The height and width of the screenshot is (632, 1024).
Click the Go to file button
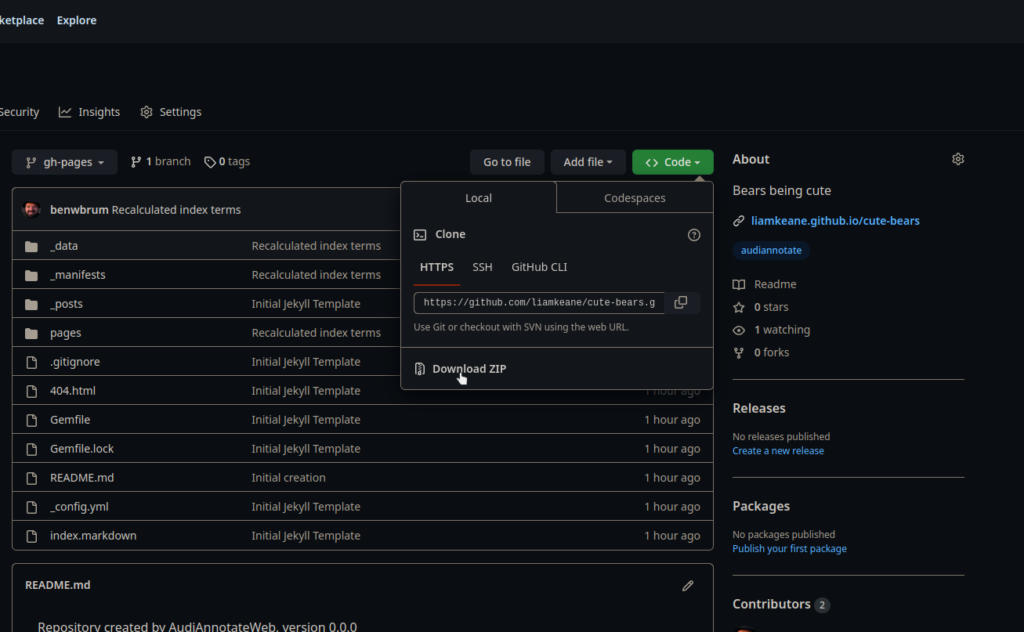(507, 162)
